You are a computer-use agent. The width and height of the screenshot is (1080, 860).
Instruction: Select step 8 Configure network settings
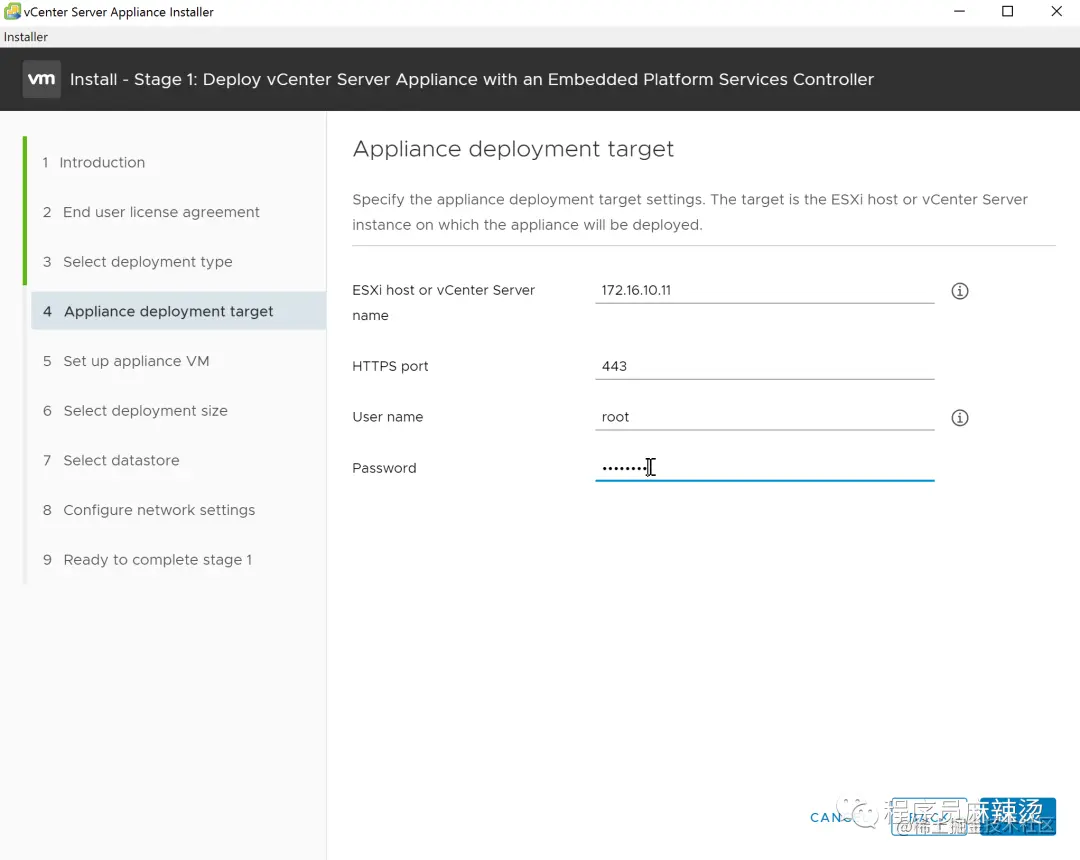click(149, 510)
